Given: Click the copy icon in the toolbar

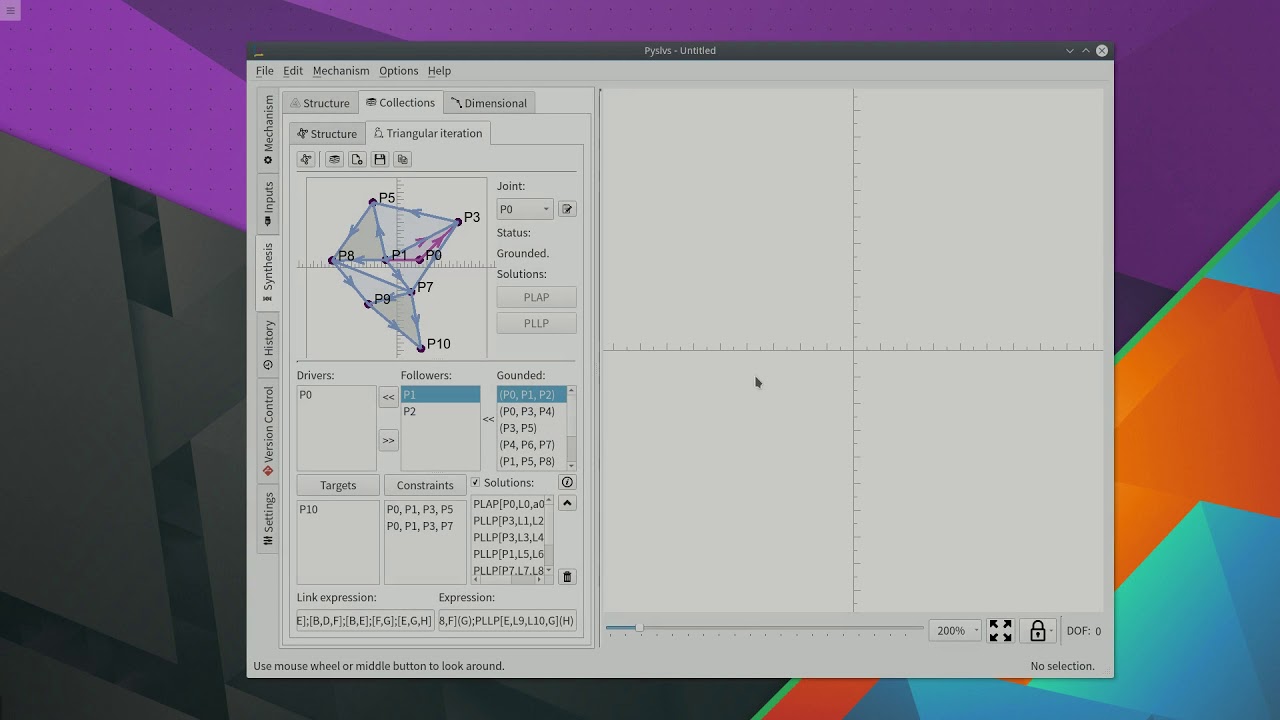Looking at the screenshot, I should coord(403,159).
